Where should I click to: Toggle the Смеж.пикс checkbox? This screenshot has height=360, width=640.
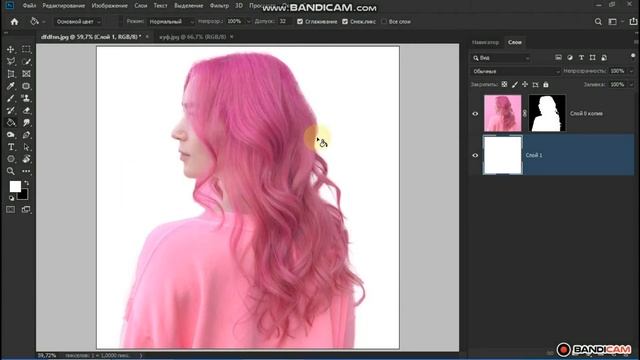coord(345,22)
